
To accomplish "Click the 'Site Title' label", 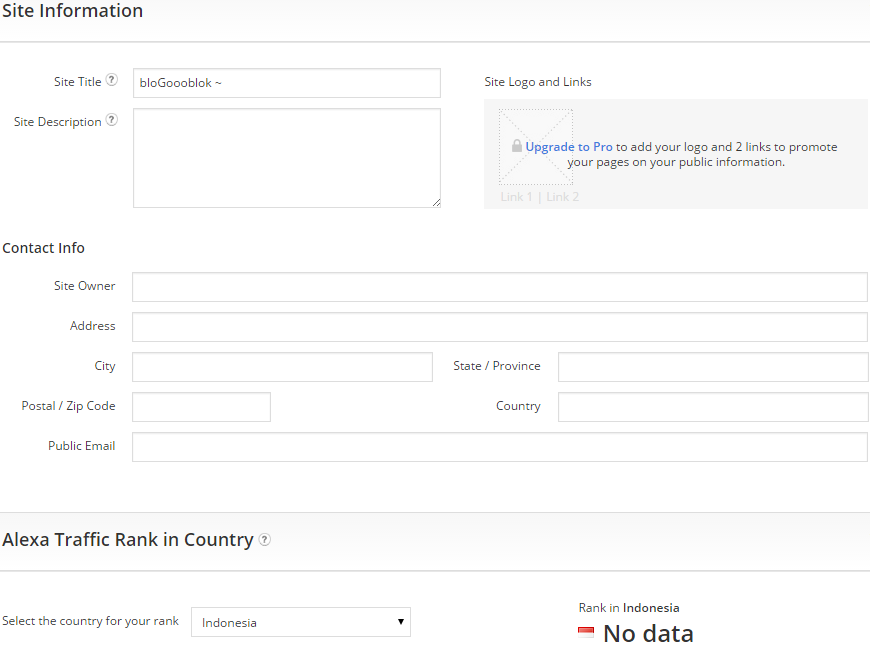I will pyautogui.click(x=78, y=82).
